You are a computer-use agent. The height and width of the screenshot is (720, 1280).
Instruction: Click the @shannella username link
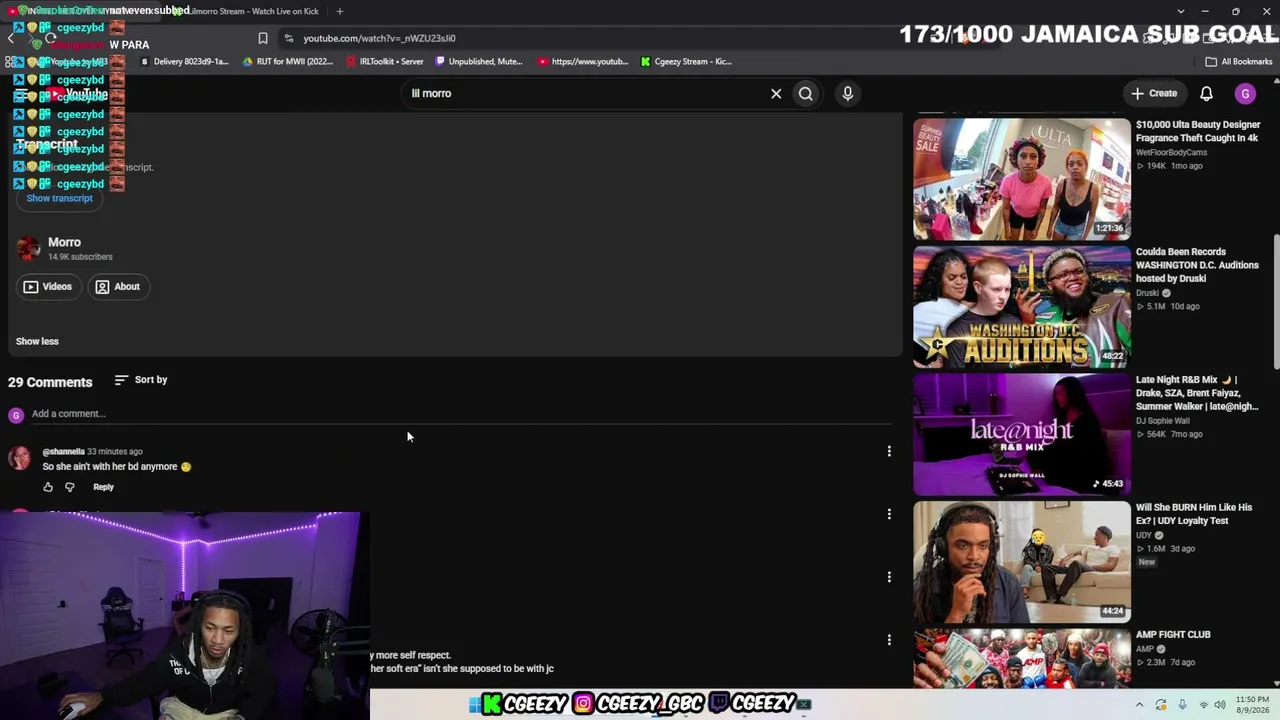(63, 452)
